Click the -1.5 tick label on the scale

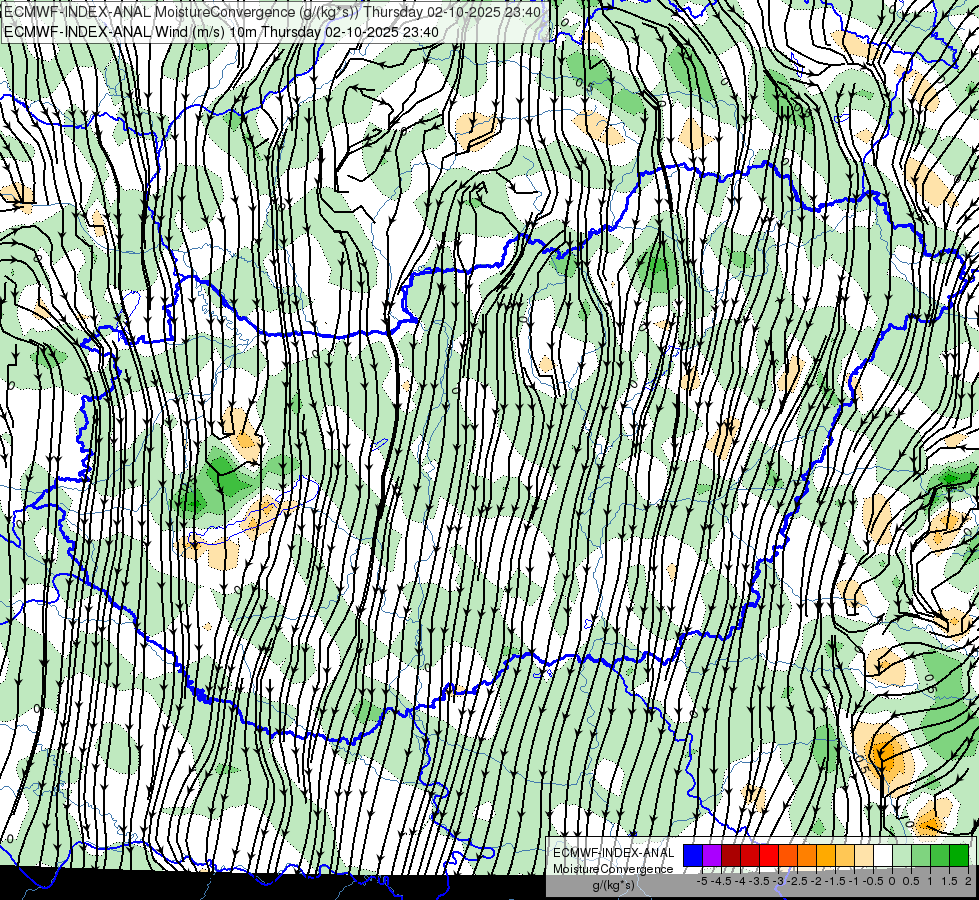coord(835,881)
